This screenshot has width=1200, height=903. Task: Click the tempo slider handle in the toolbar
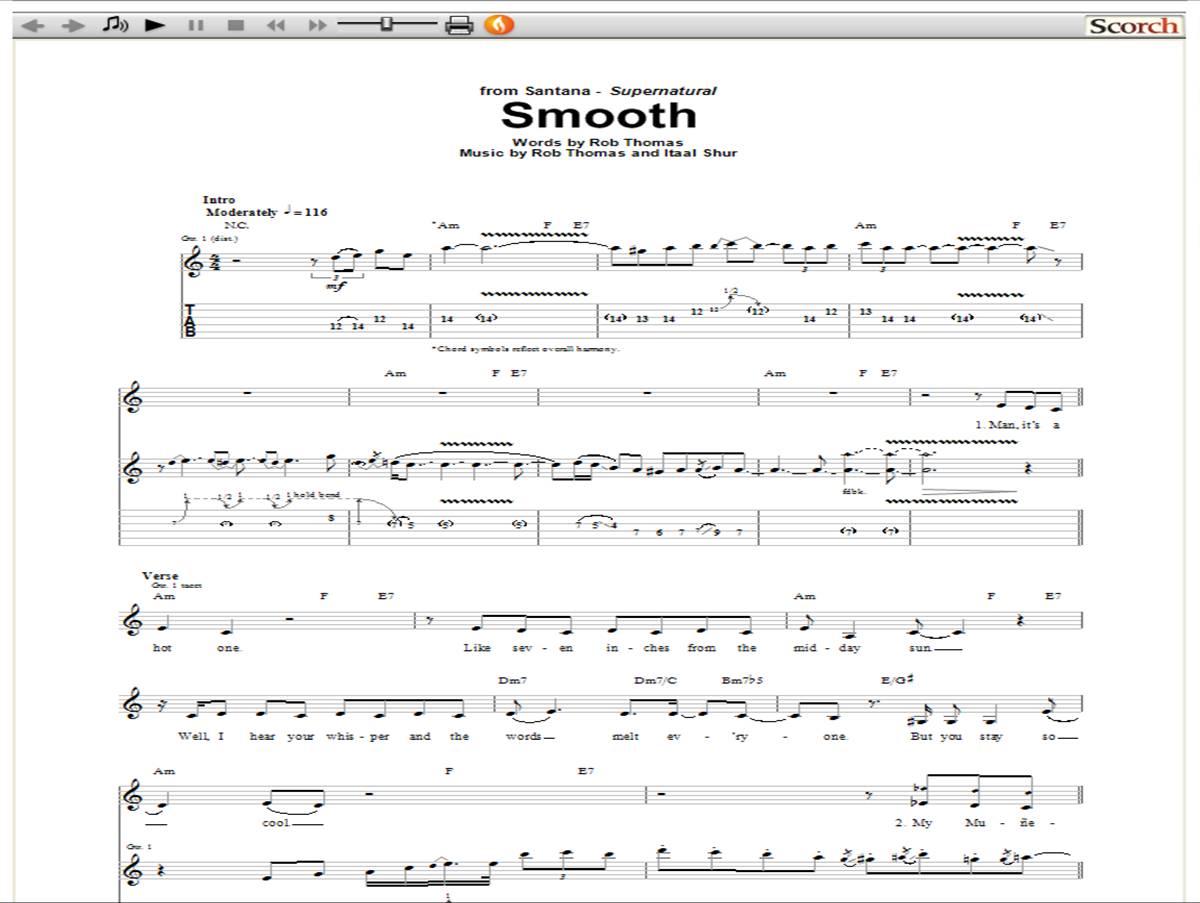(387, 24)
